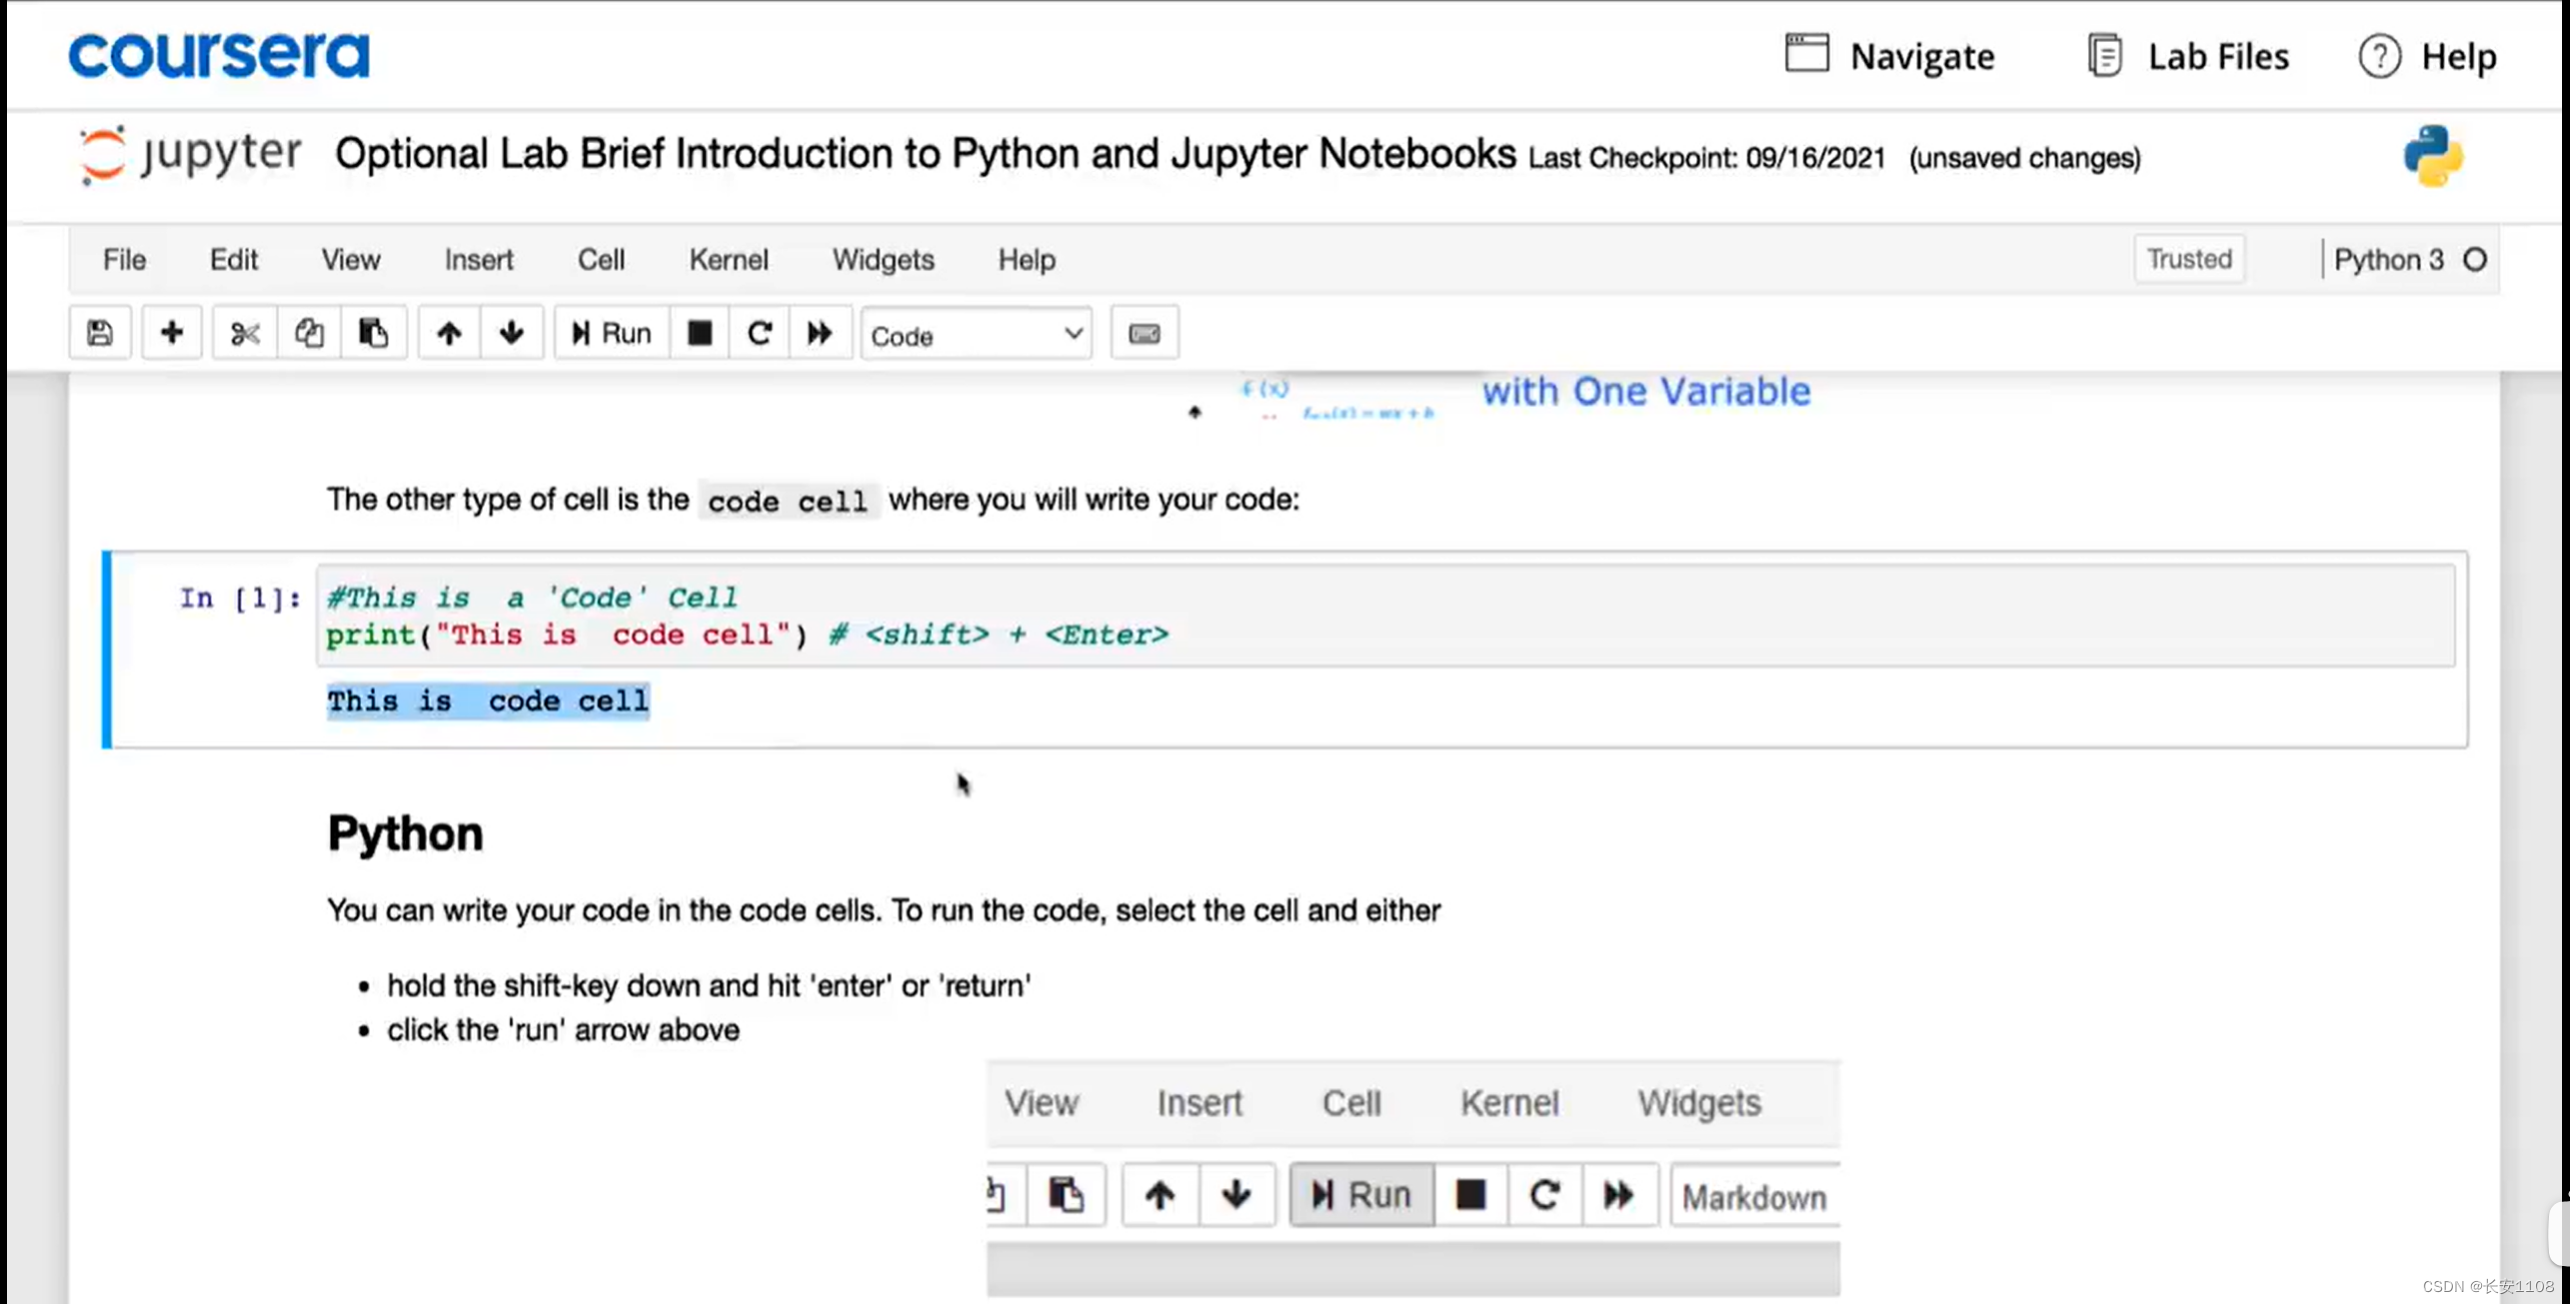Click the bullet "click the 'run' arrow above"
Screen dimensions: 2570x1304
point(564,1031)
